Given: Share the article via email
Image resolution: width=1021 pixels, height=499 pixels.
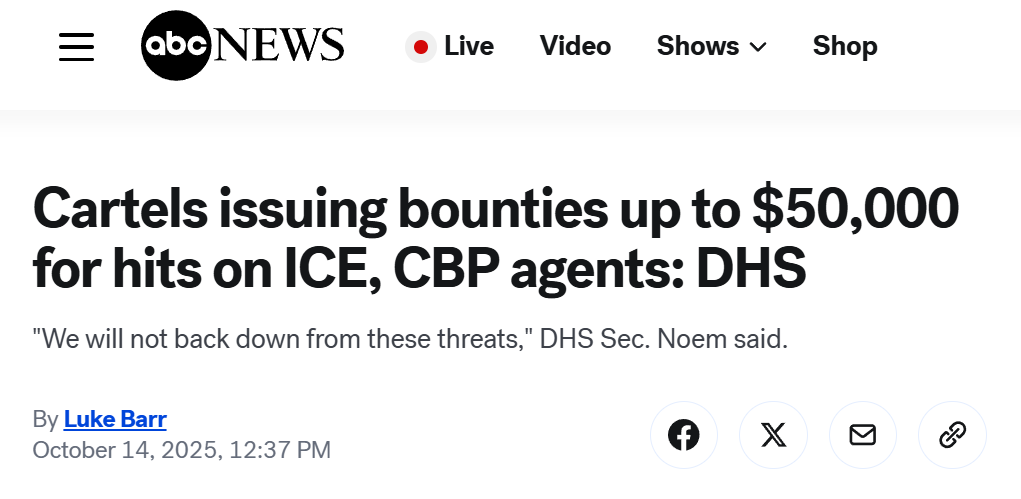Looking at the screenshot, I should [863, 435].
